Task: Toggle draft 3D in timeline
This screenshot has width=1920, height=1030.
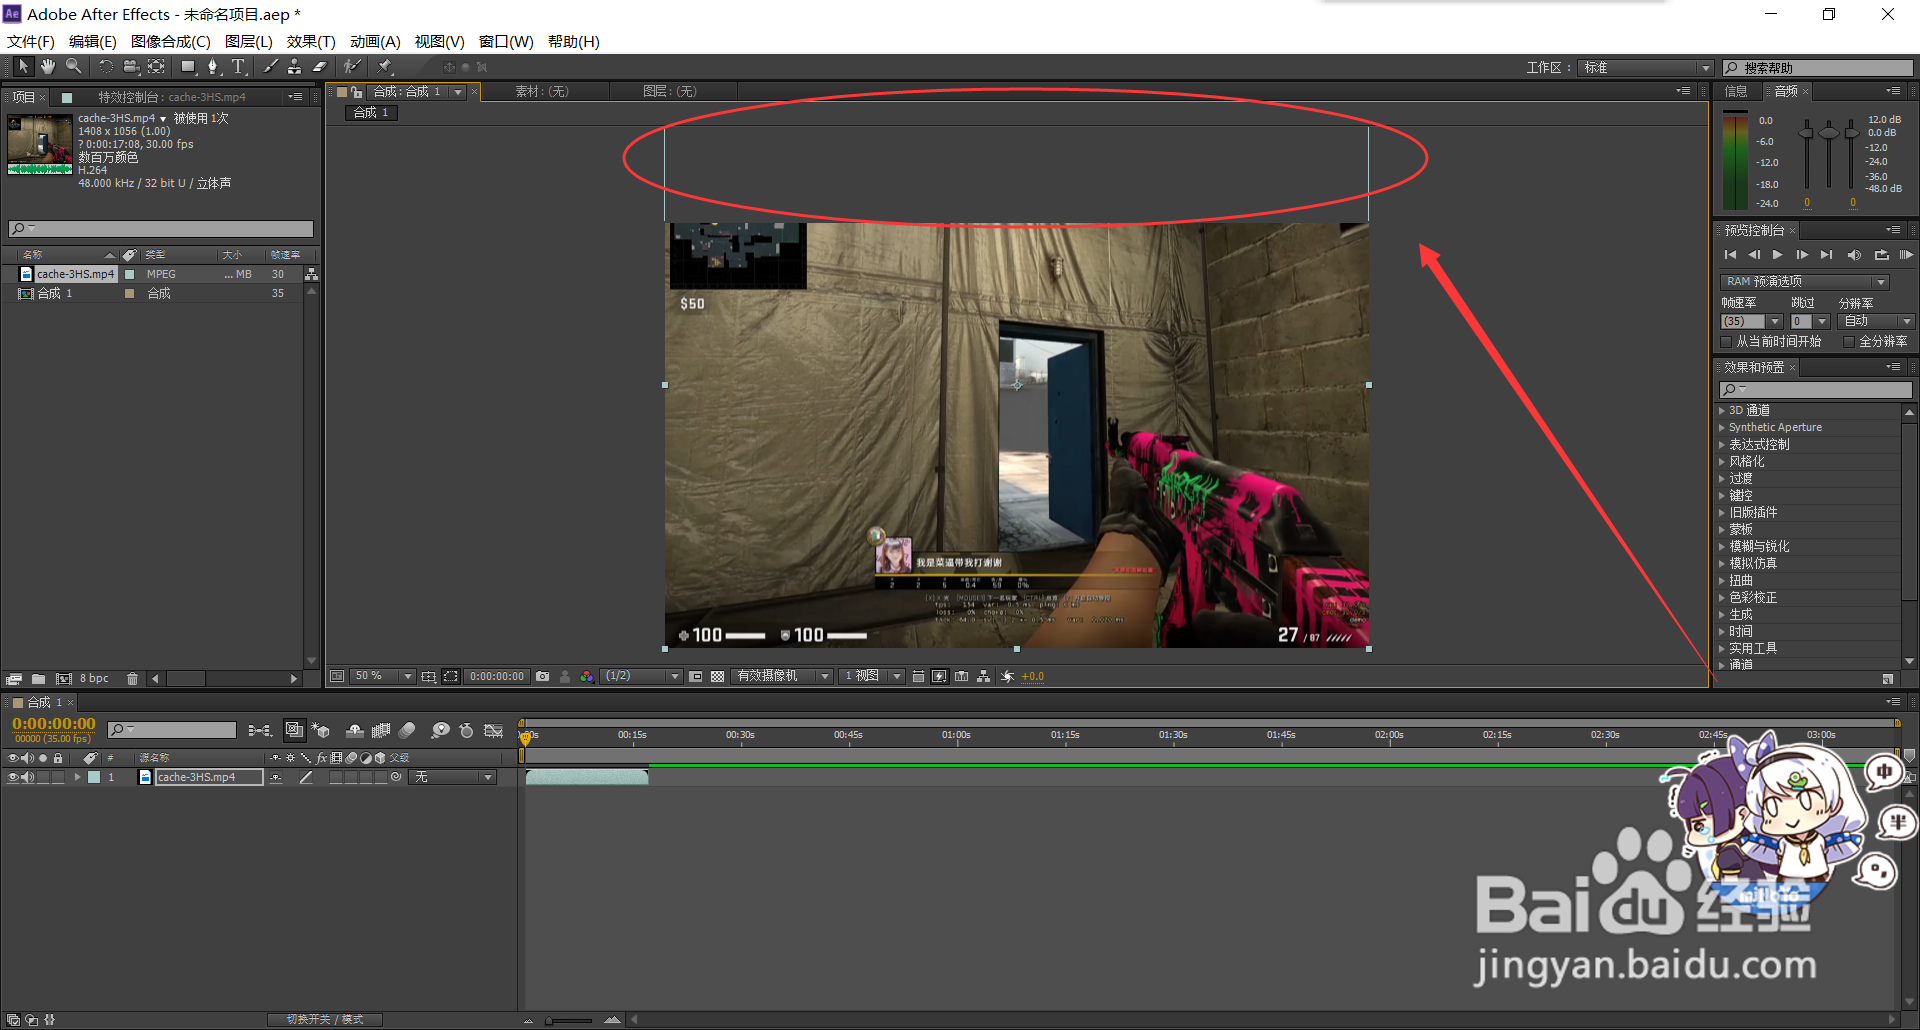Action: click(320, 731)
